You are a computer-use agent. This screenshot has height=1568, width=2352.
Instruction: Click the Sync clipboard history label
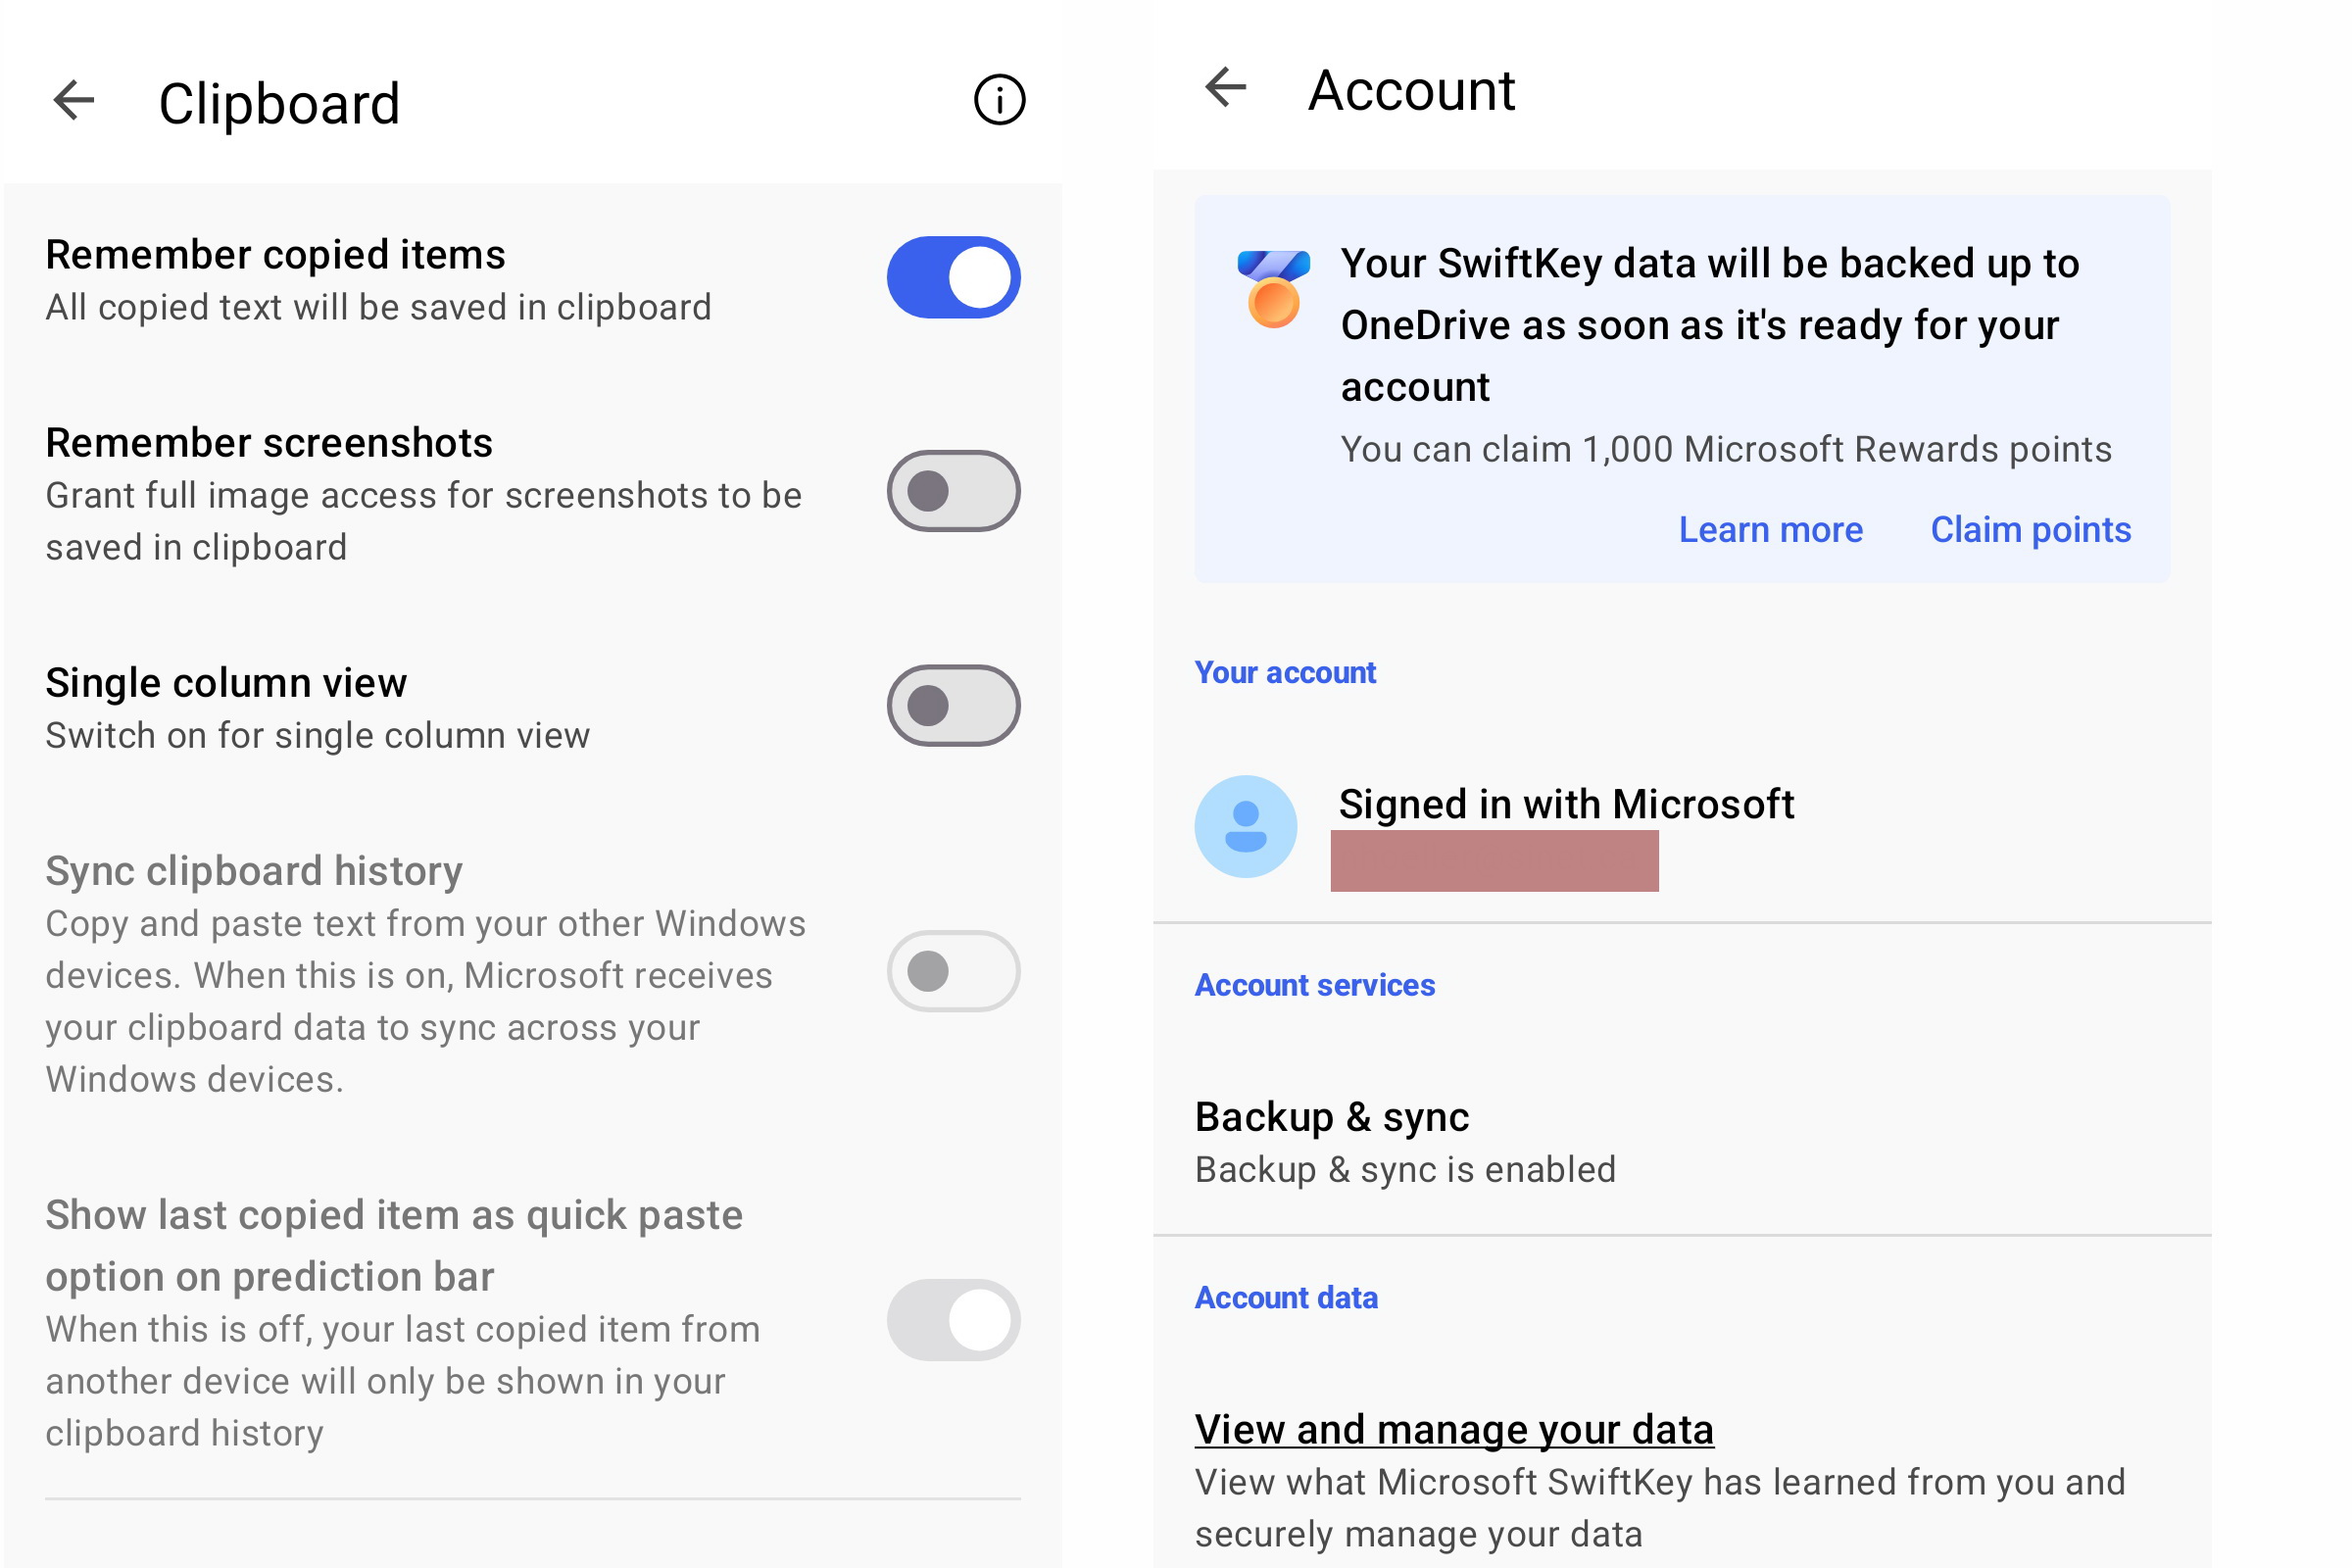click(254, 872)
